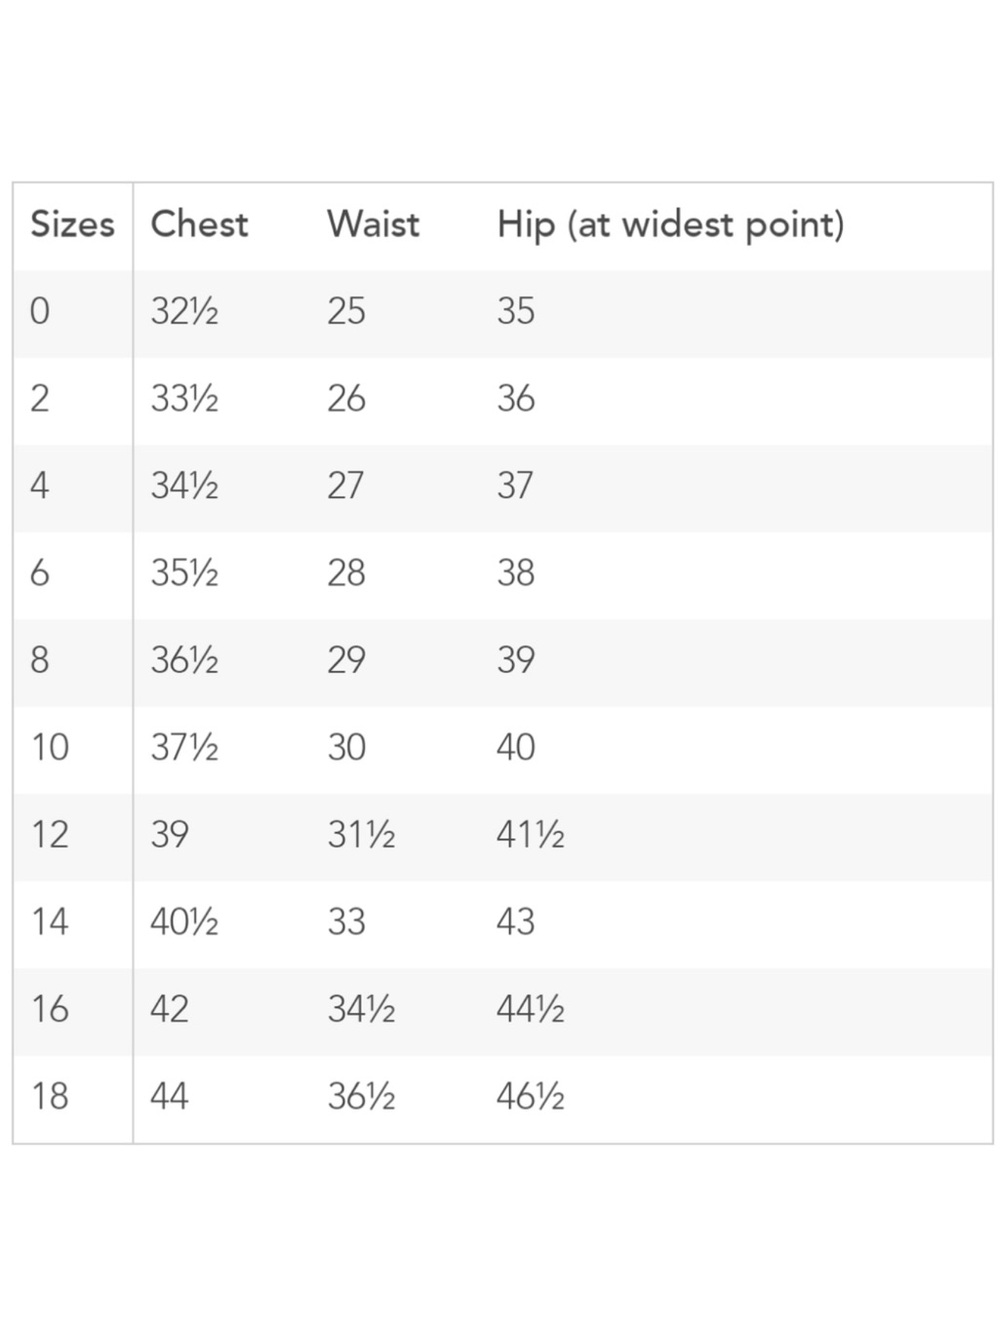Click hip value 43 in size 14 row
Image resolution: width=1000 pixels, height=1333 pixels.
click(x=515, y=921)
